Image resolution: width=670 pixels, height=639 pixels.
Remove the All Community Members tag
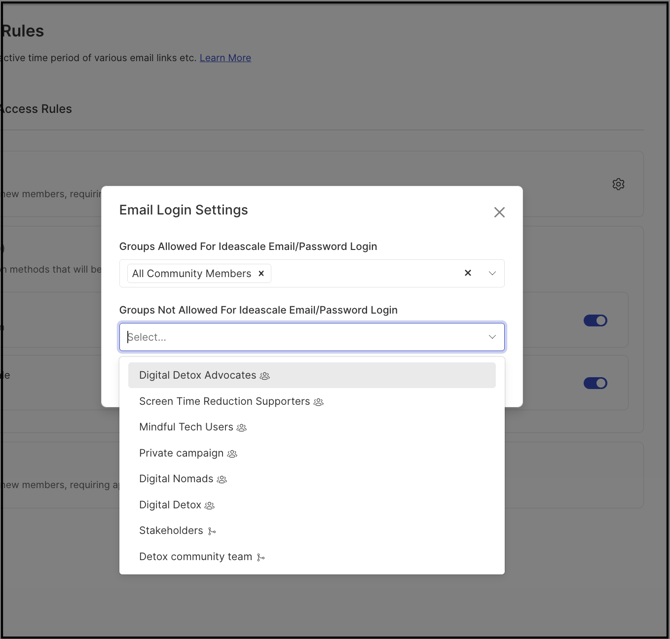click(x=261, y=273)
